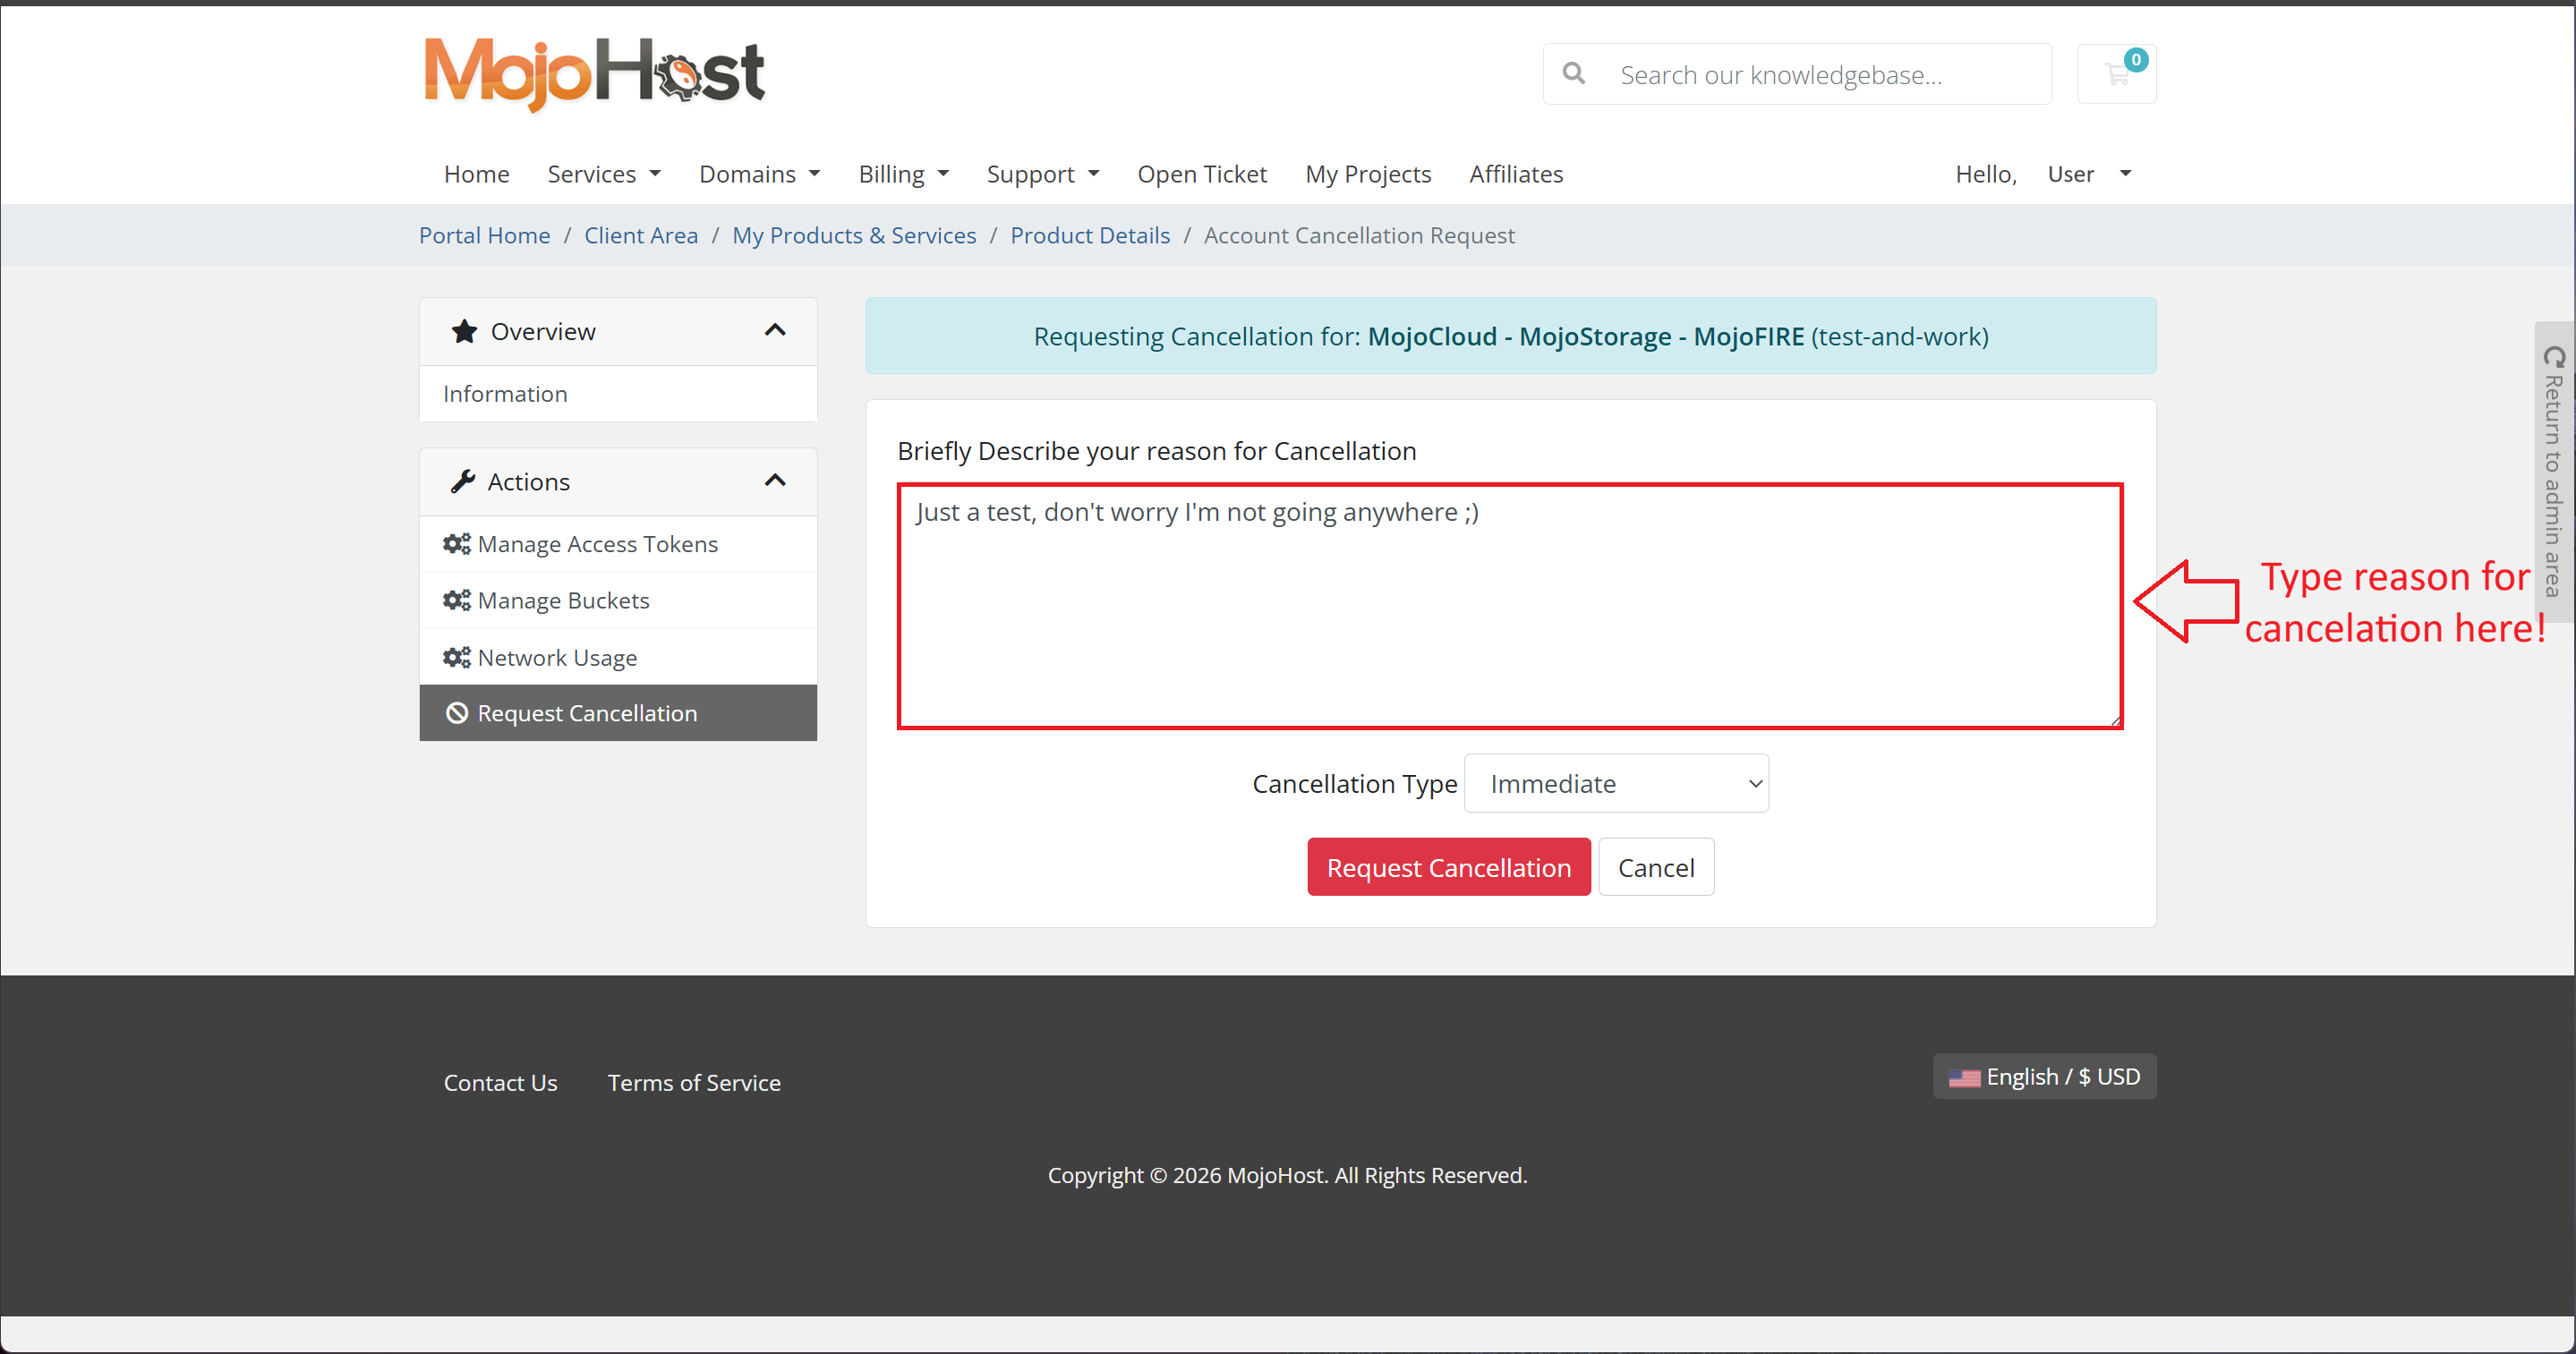Go to the Affiliates menu item
2576x1354 pixels.
(x=1515, y=174)
